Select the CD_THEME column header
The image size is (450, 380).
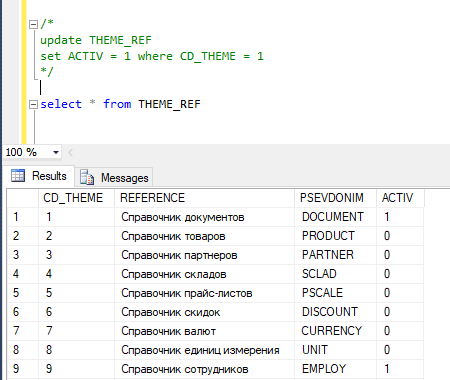click(x=76, y=198)
